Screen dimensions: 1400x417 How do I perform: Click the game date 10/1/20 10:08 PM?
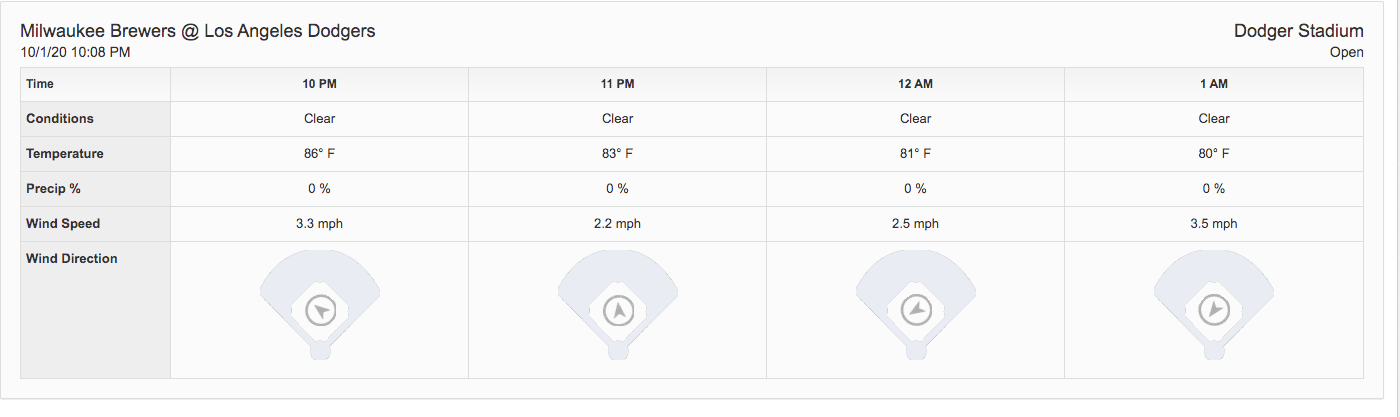coord(75,52)
